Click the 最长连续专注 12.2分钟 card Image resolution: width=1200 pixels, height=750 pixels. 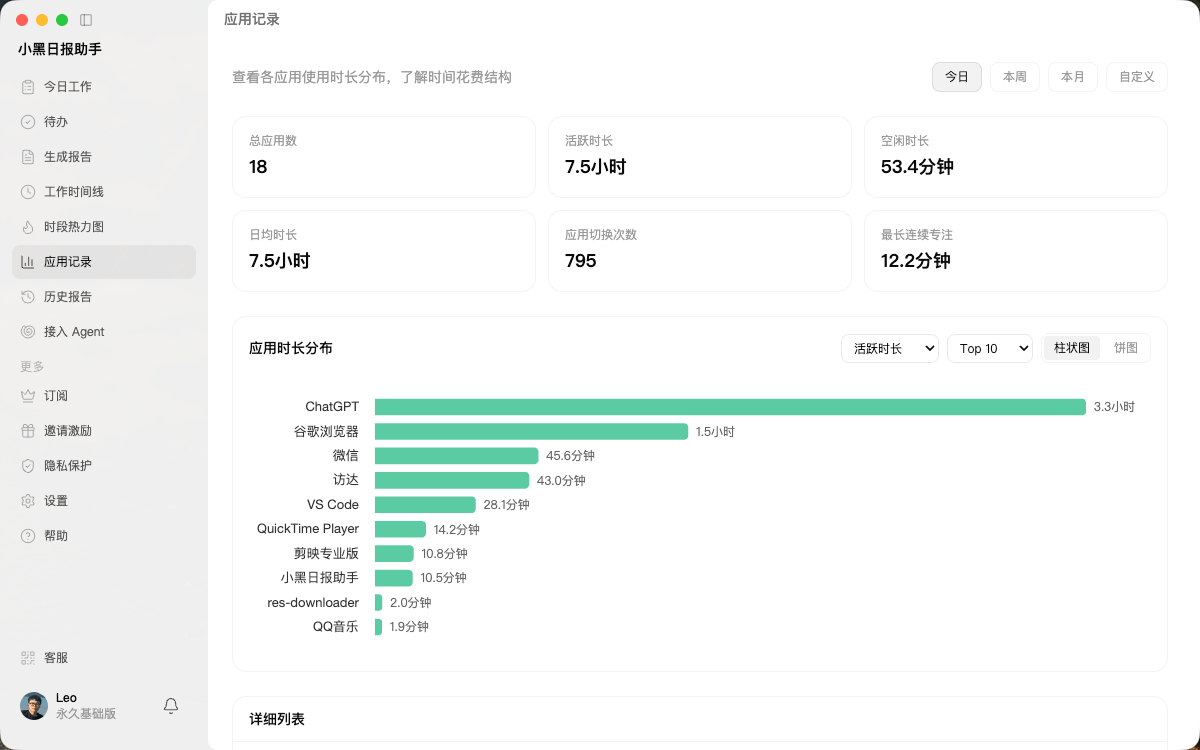click(1016, 251)
